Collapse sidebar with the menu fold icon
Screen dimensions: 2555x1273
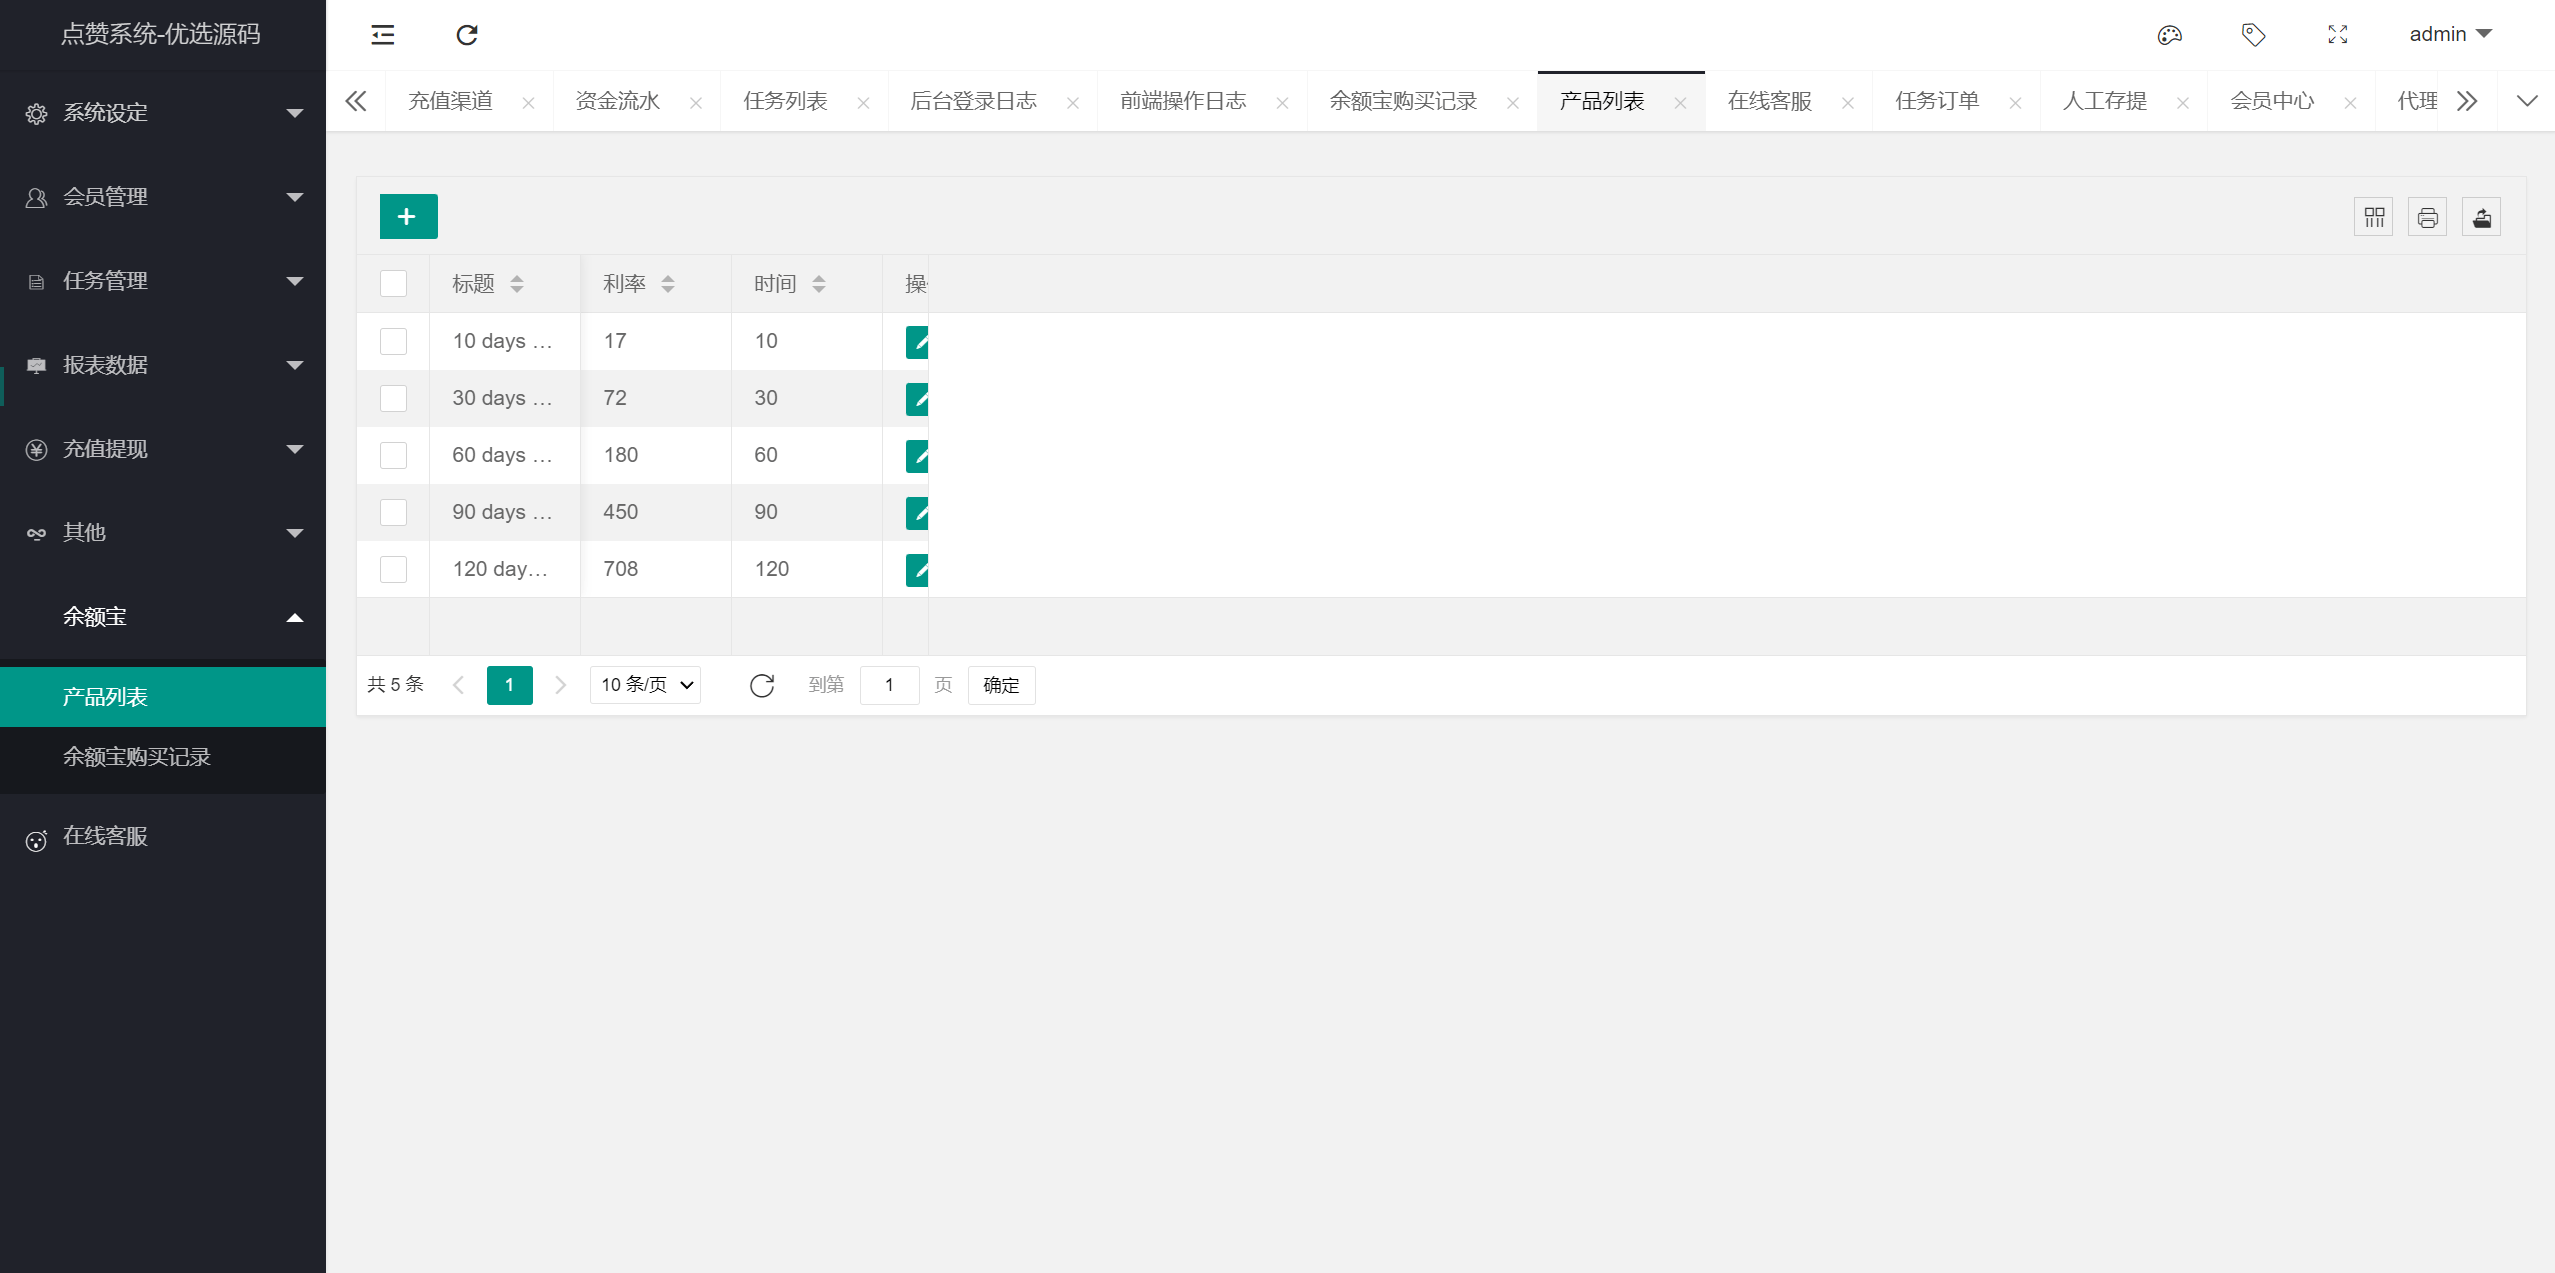click(x=383, y=35)
